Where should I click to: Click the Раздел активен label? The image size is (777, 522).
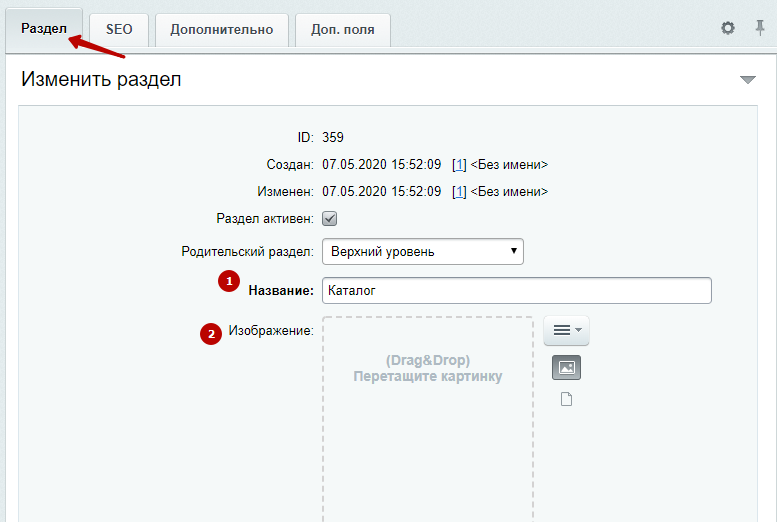265,219
